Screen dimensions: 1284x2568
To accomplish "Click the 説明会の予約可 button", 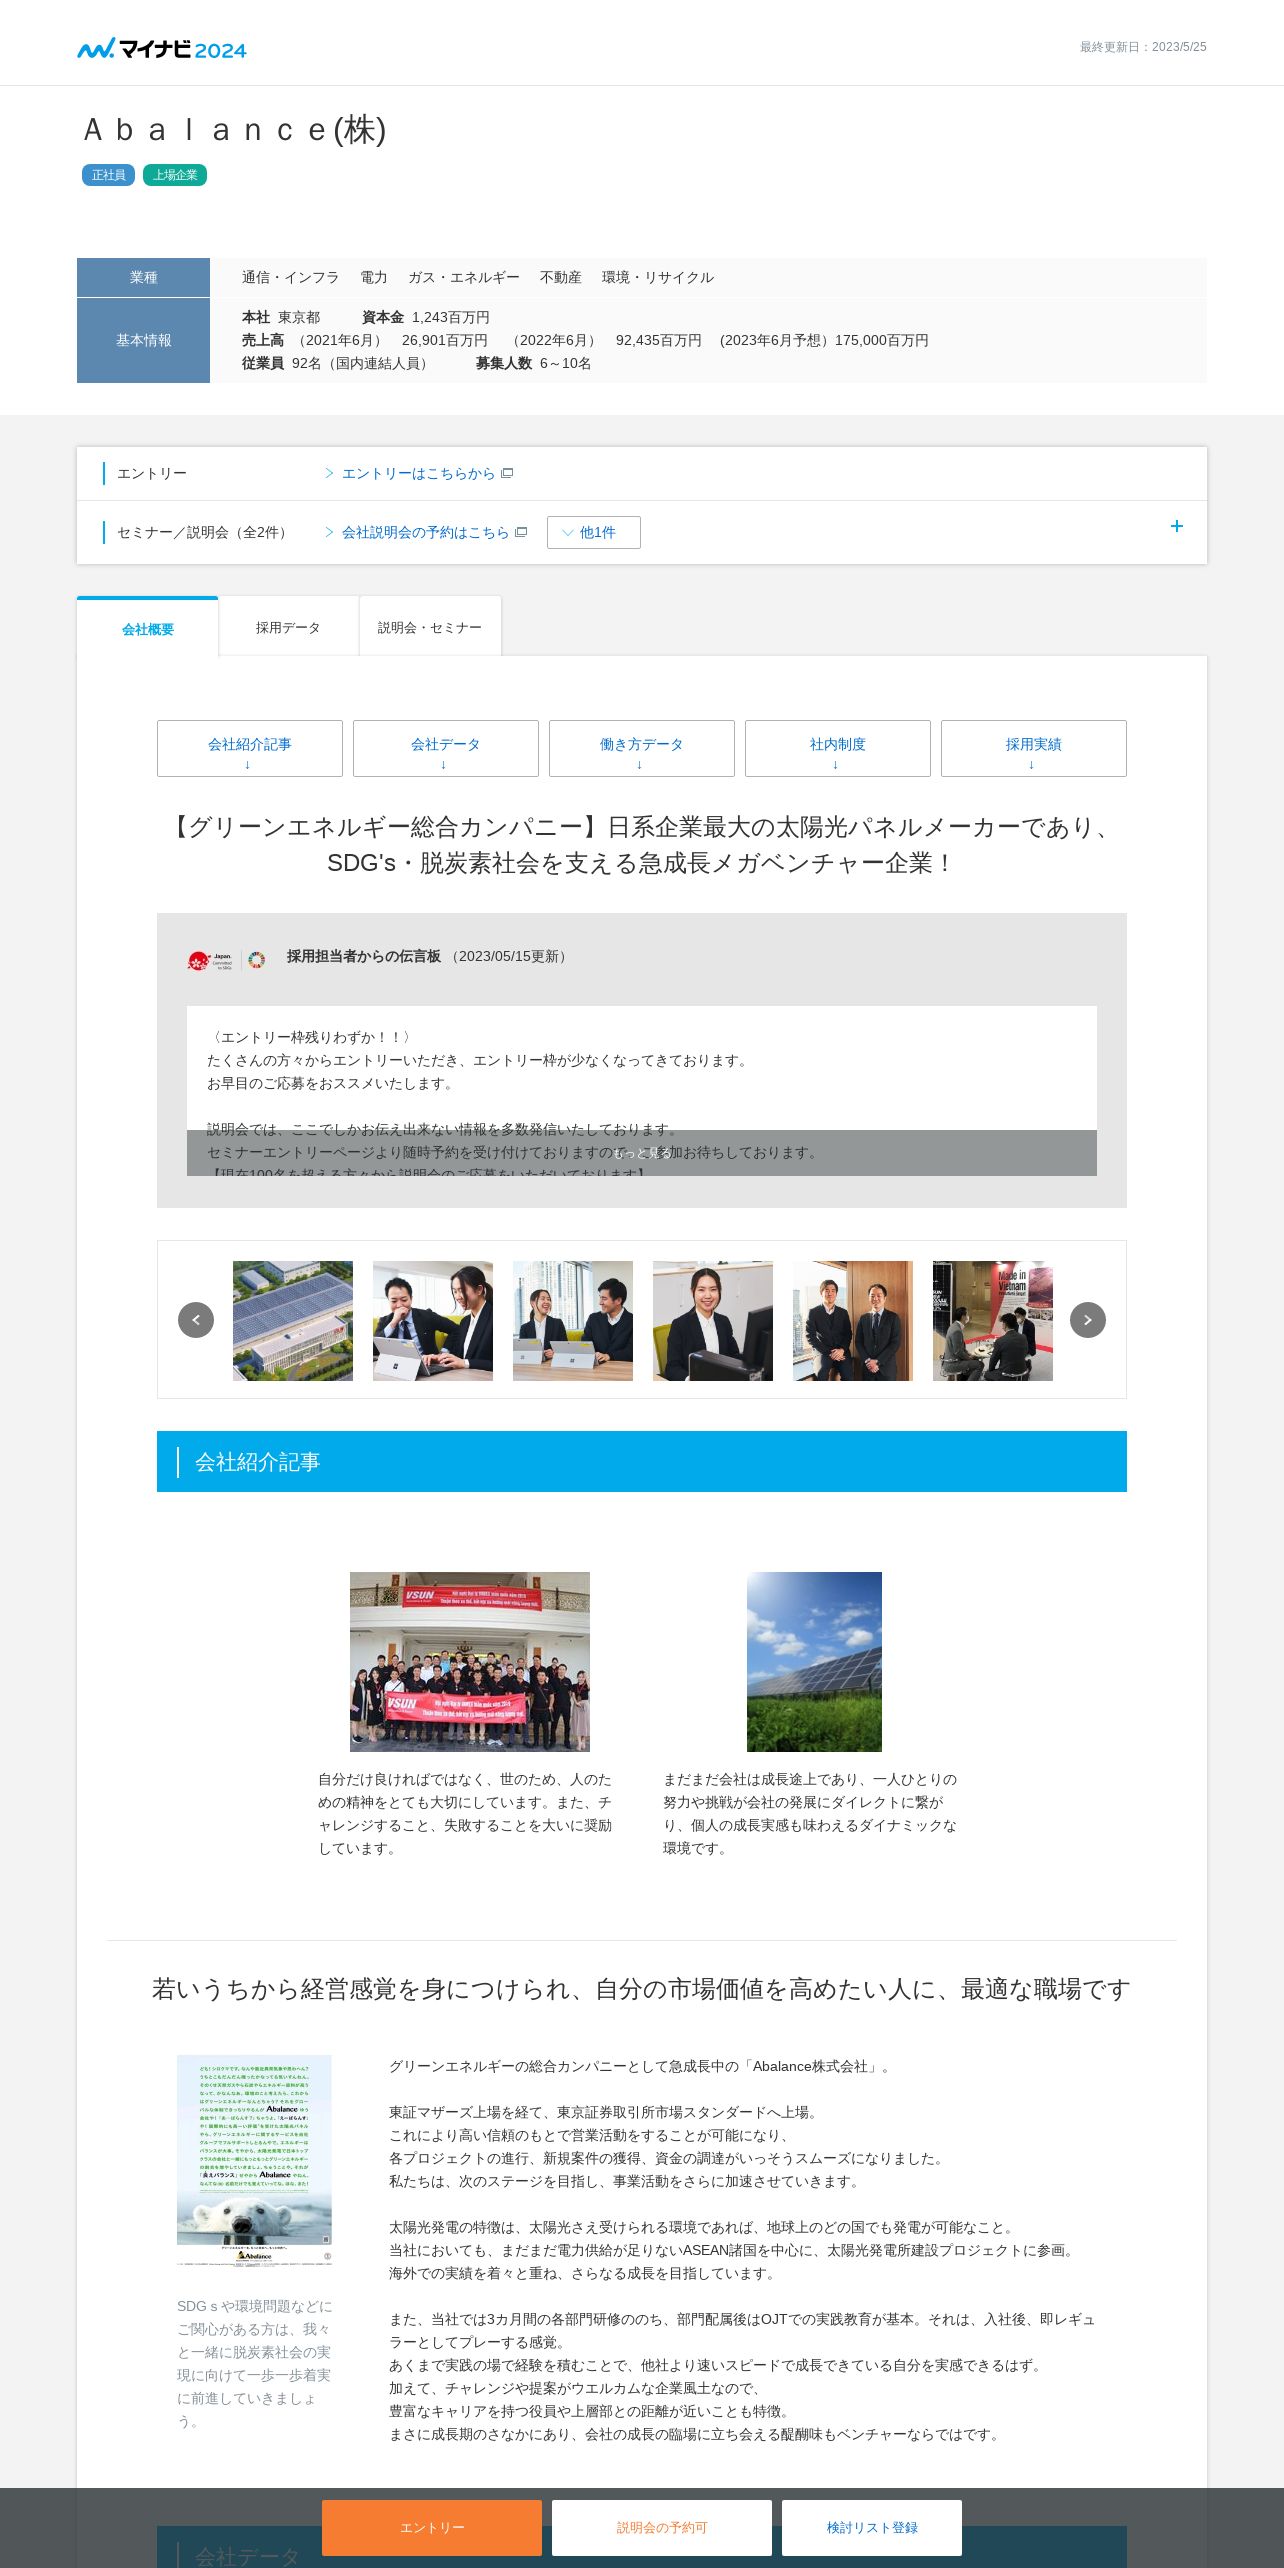I will (662, 2528).
